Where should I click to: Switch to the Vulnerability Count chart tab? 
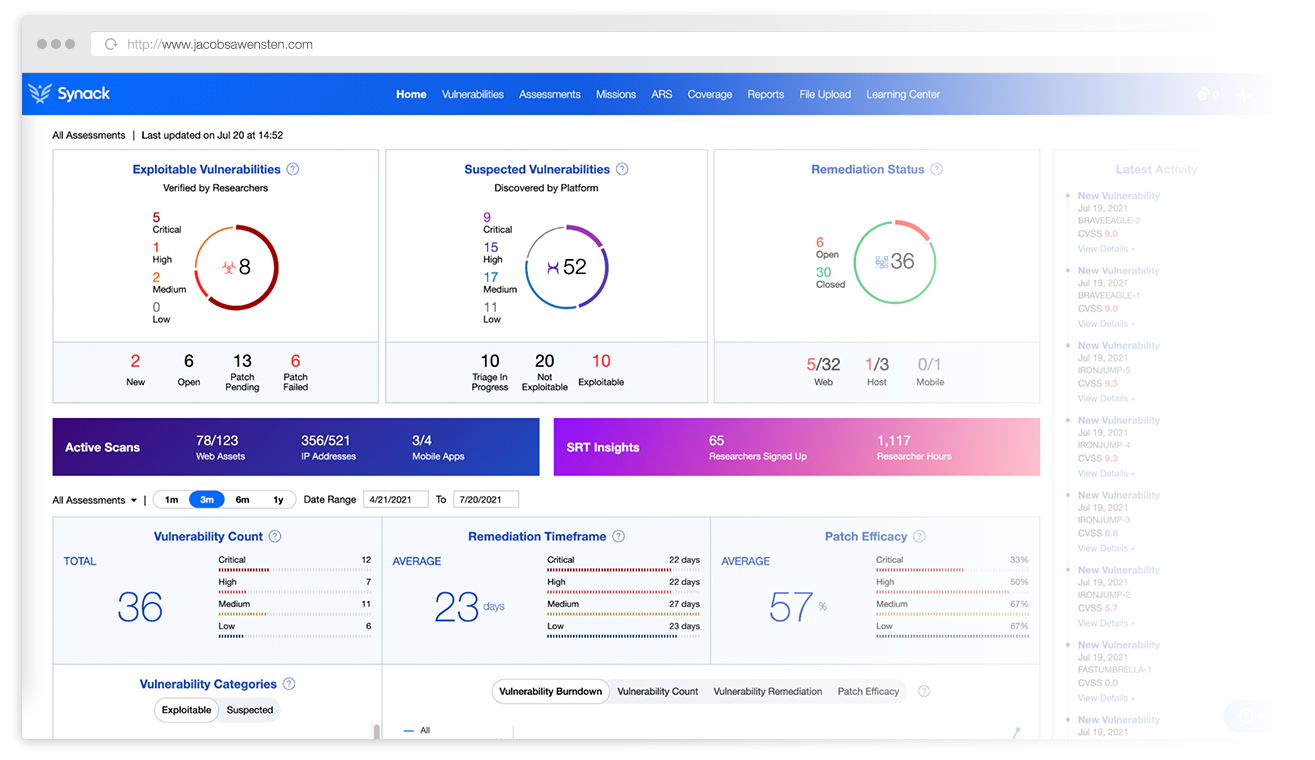[x=658, y=691]
